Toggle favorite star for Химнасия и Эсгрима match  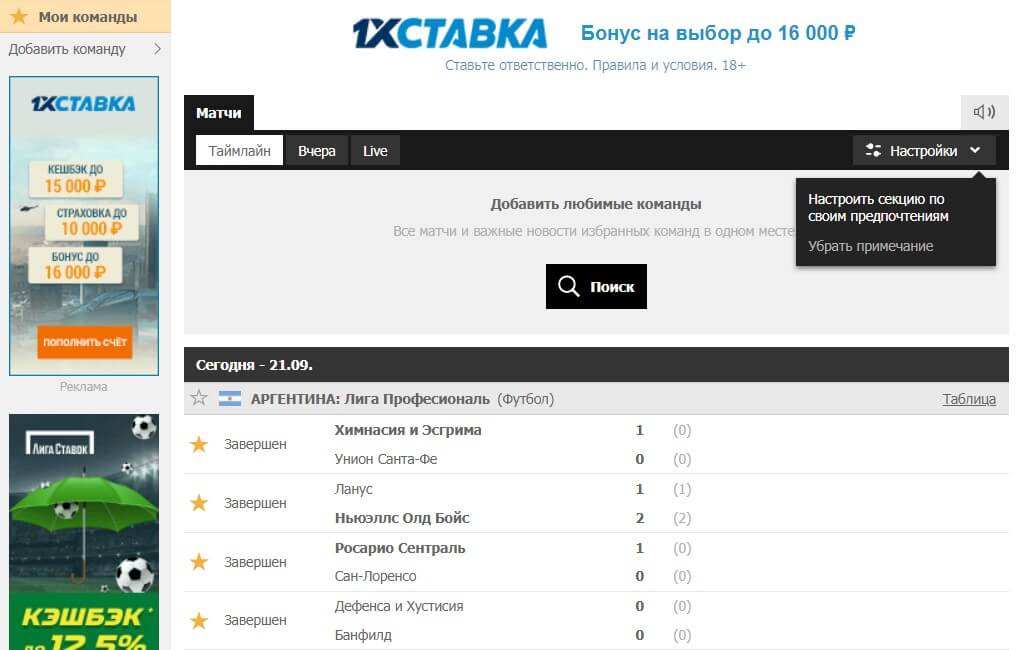tap(199, 444)
